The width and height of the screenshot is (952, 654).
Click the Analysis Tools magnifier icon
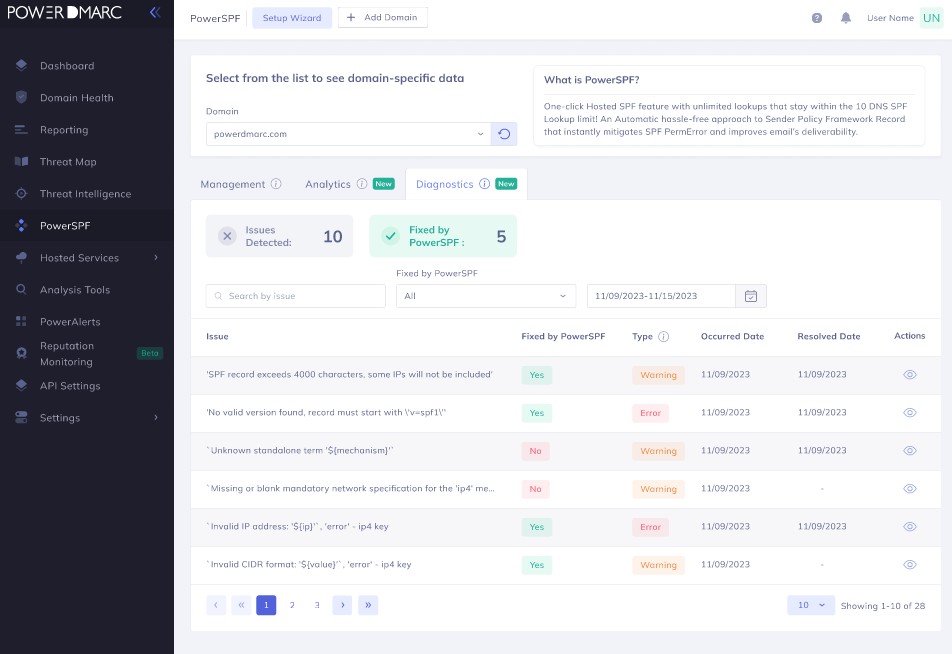click(21, 290)
